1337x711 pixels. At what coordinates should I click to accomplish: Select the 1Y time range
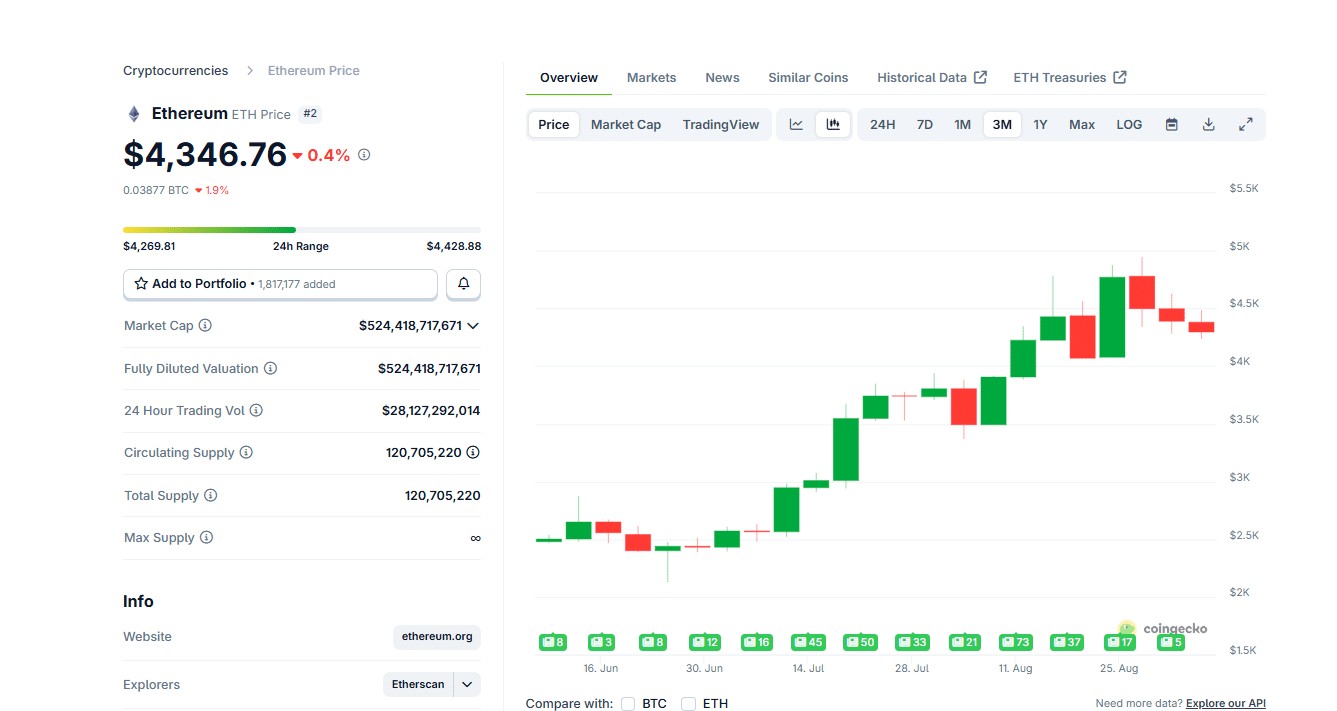click(1040, 125)
